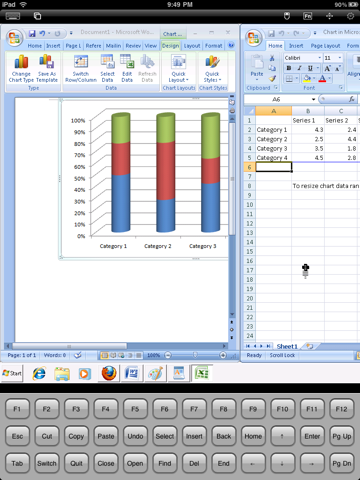
Task: Expand the Quick Styles gallery
Action: click(212, 69)
